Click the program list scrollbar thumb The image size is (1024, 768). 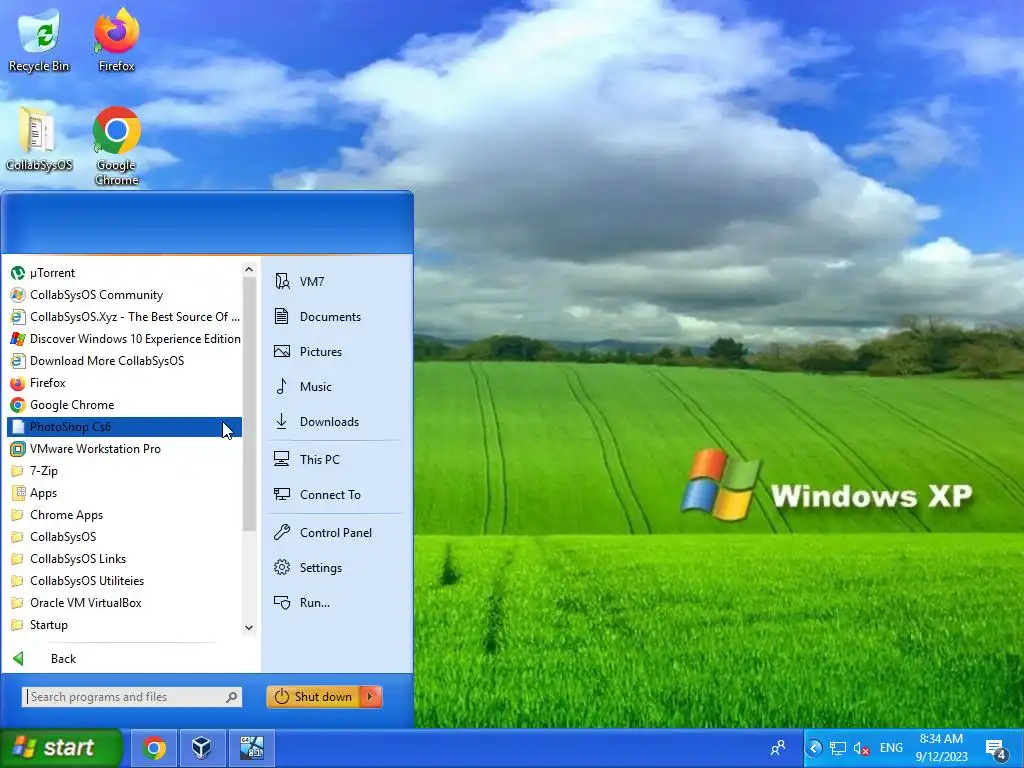[x=249, y=404]
